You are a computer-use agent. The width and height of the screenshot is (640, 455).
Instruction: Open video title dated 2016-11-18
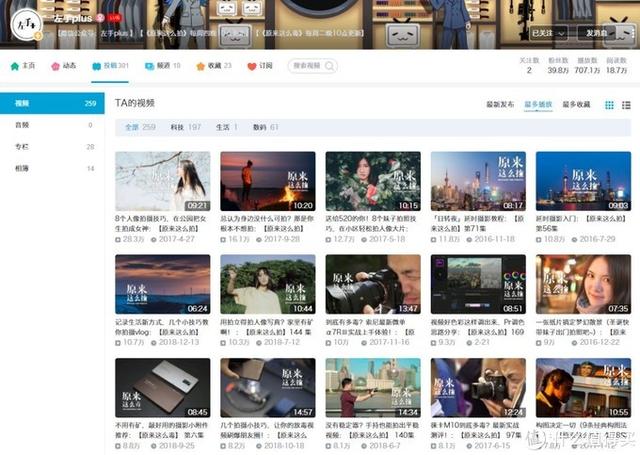coord(478,224)
